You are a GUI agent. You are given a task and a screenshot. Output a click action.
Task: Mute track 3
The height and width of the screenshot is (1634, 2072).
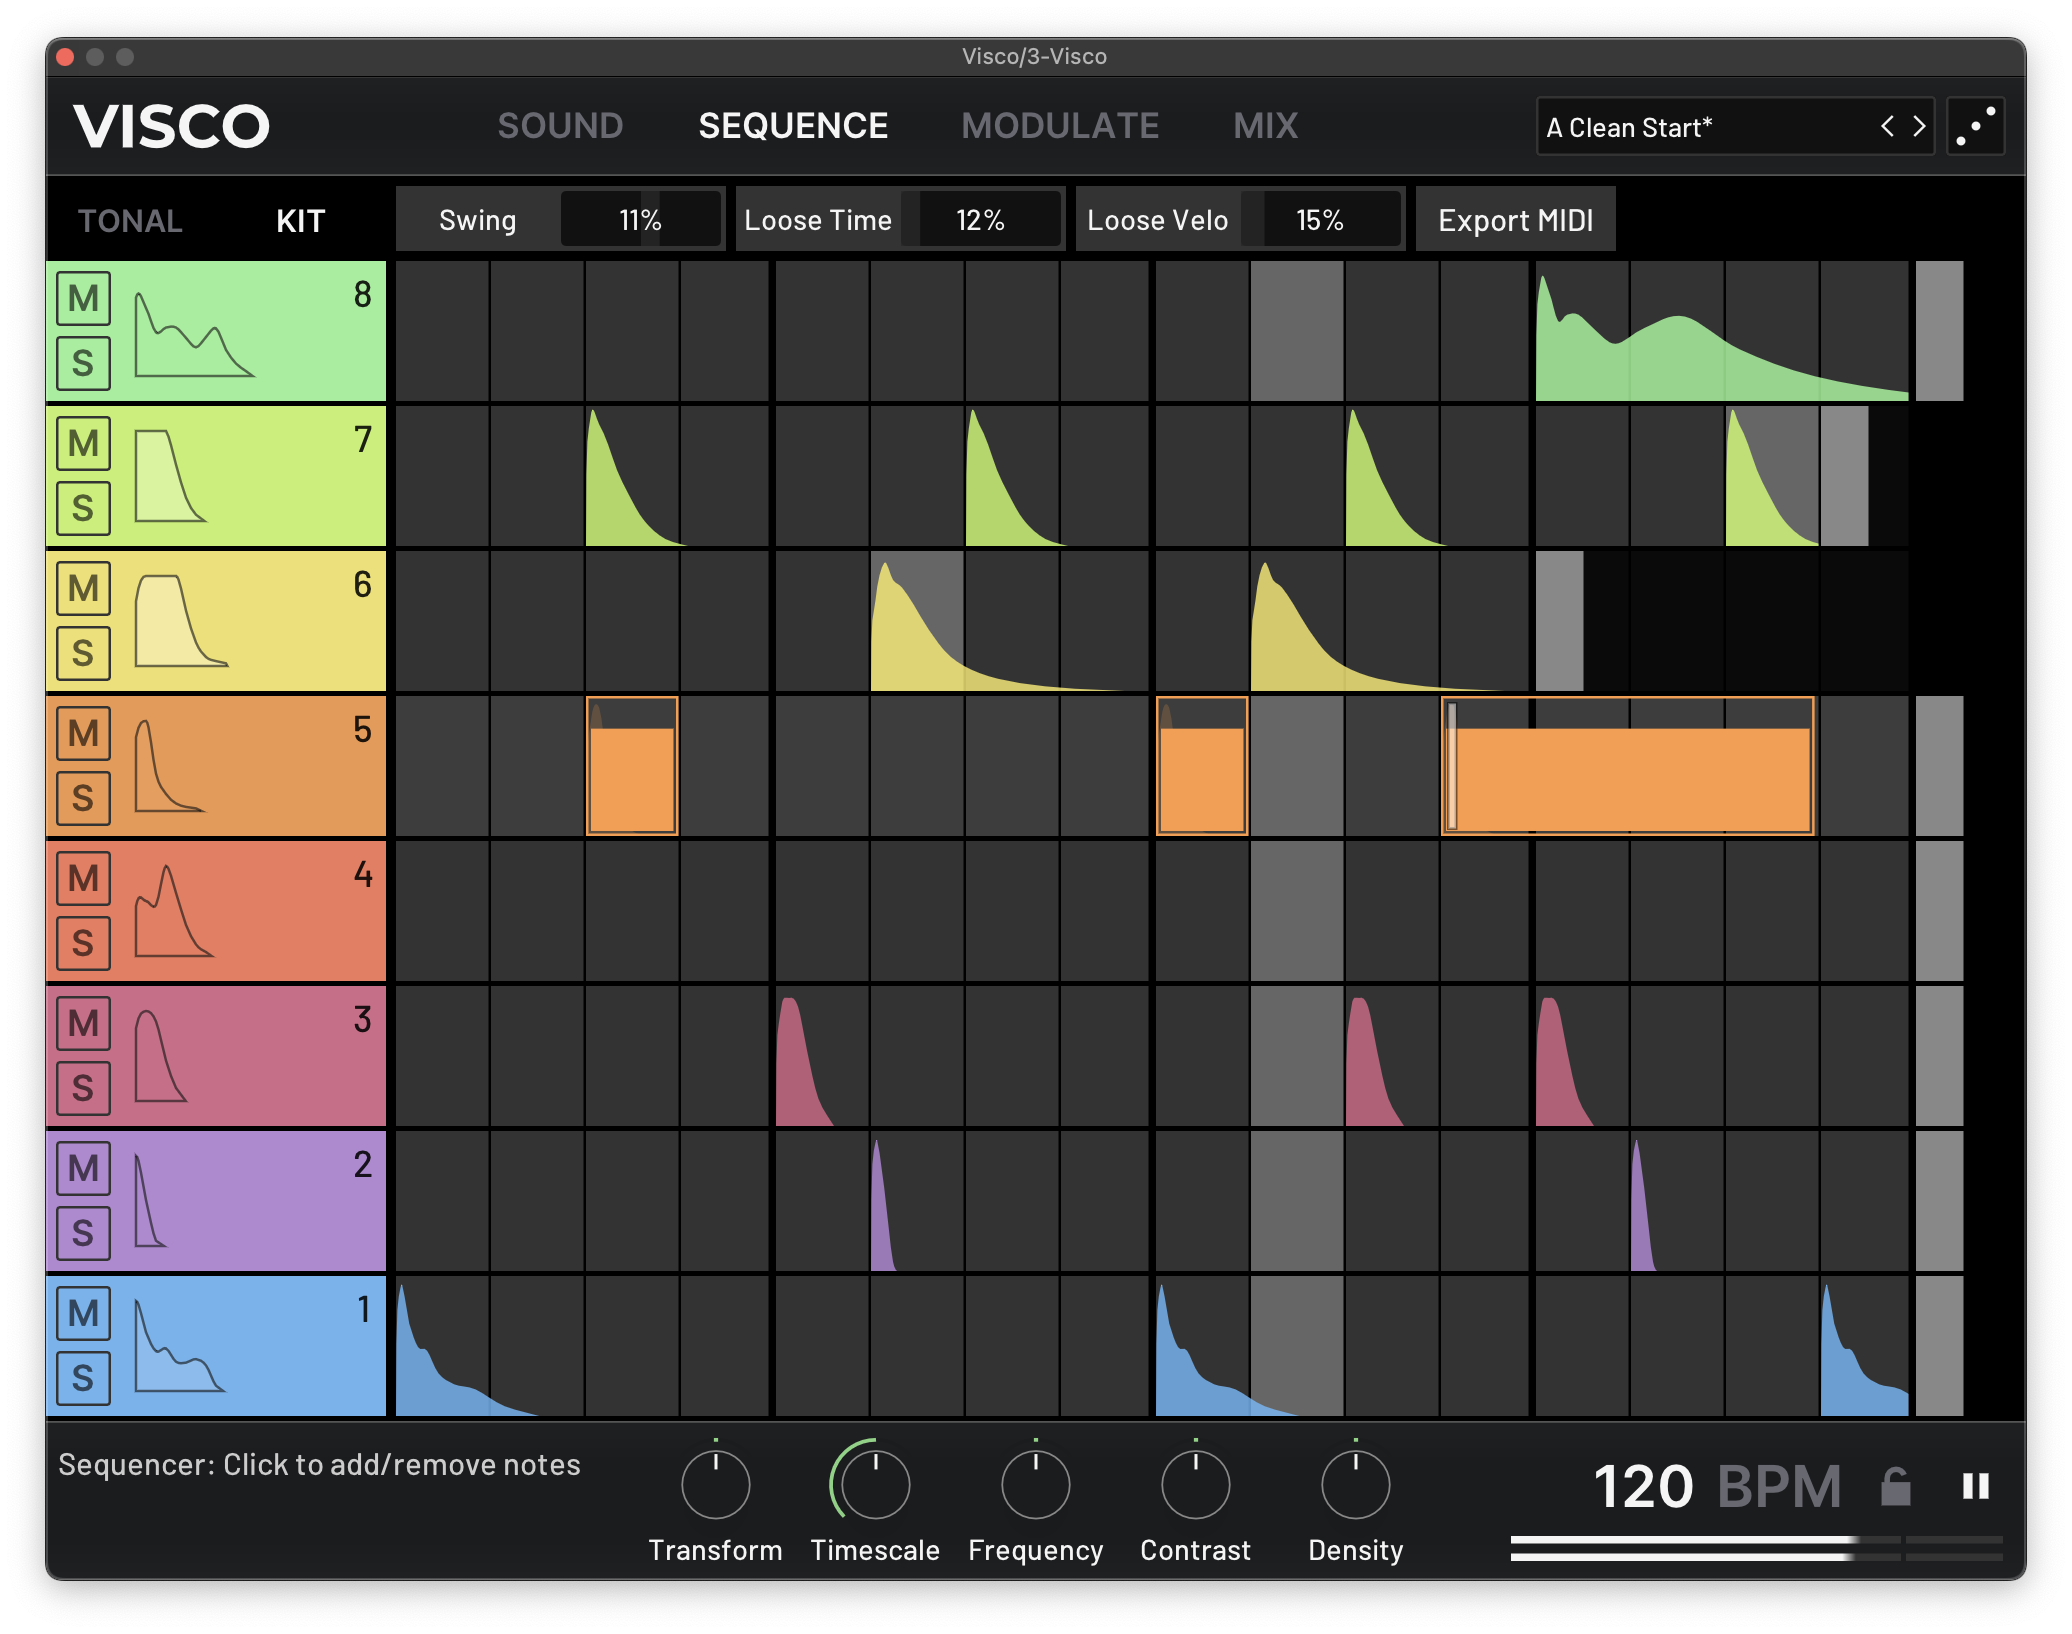coord(83,1024)
